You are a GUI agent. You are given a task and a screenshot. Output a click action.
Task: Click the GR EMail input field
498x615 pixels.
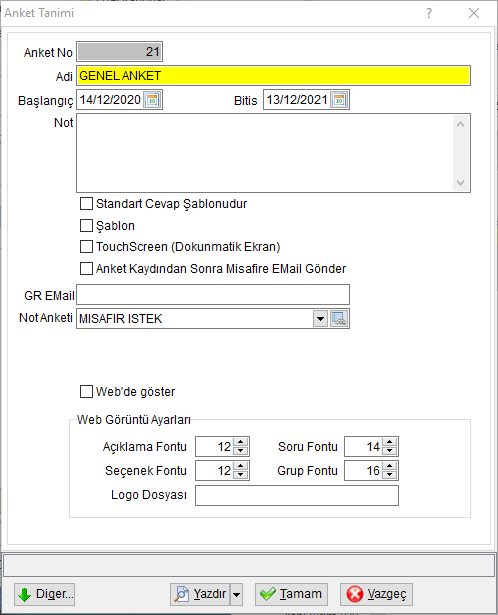click(213, 295)
